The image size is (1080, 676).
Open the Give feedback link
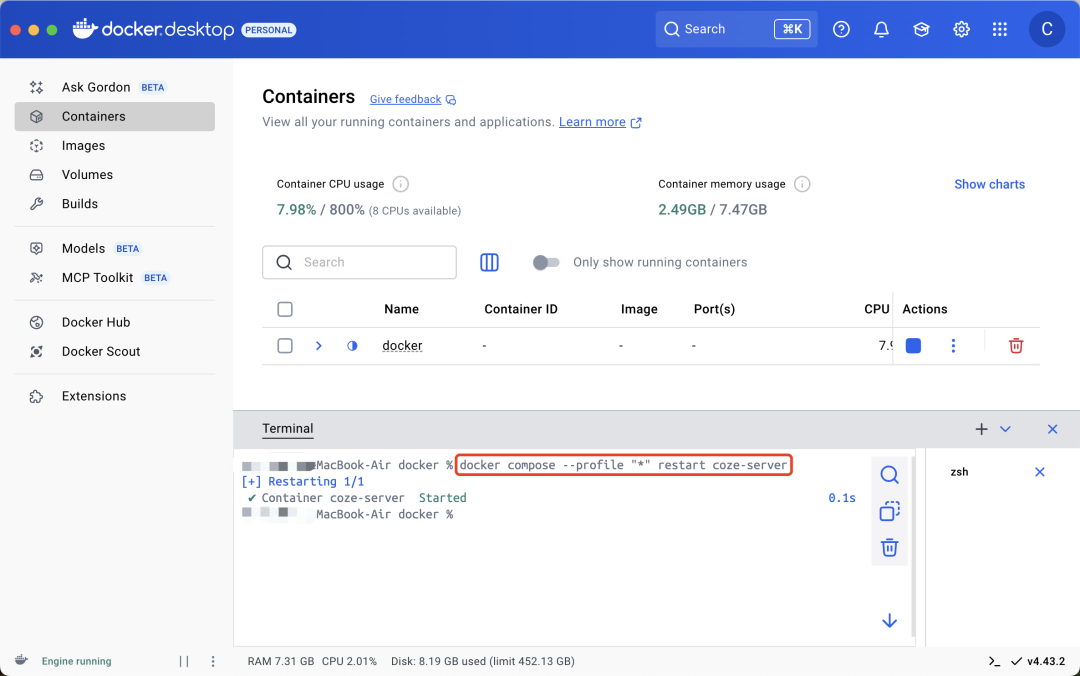click(405, 99)
